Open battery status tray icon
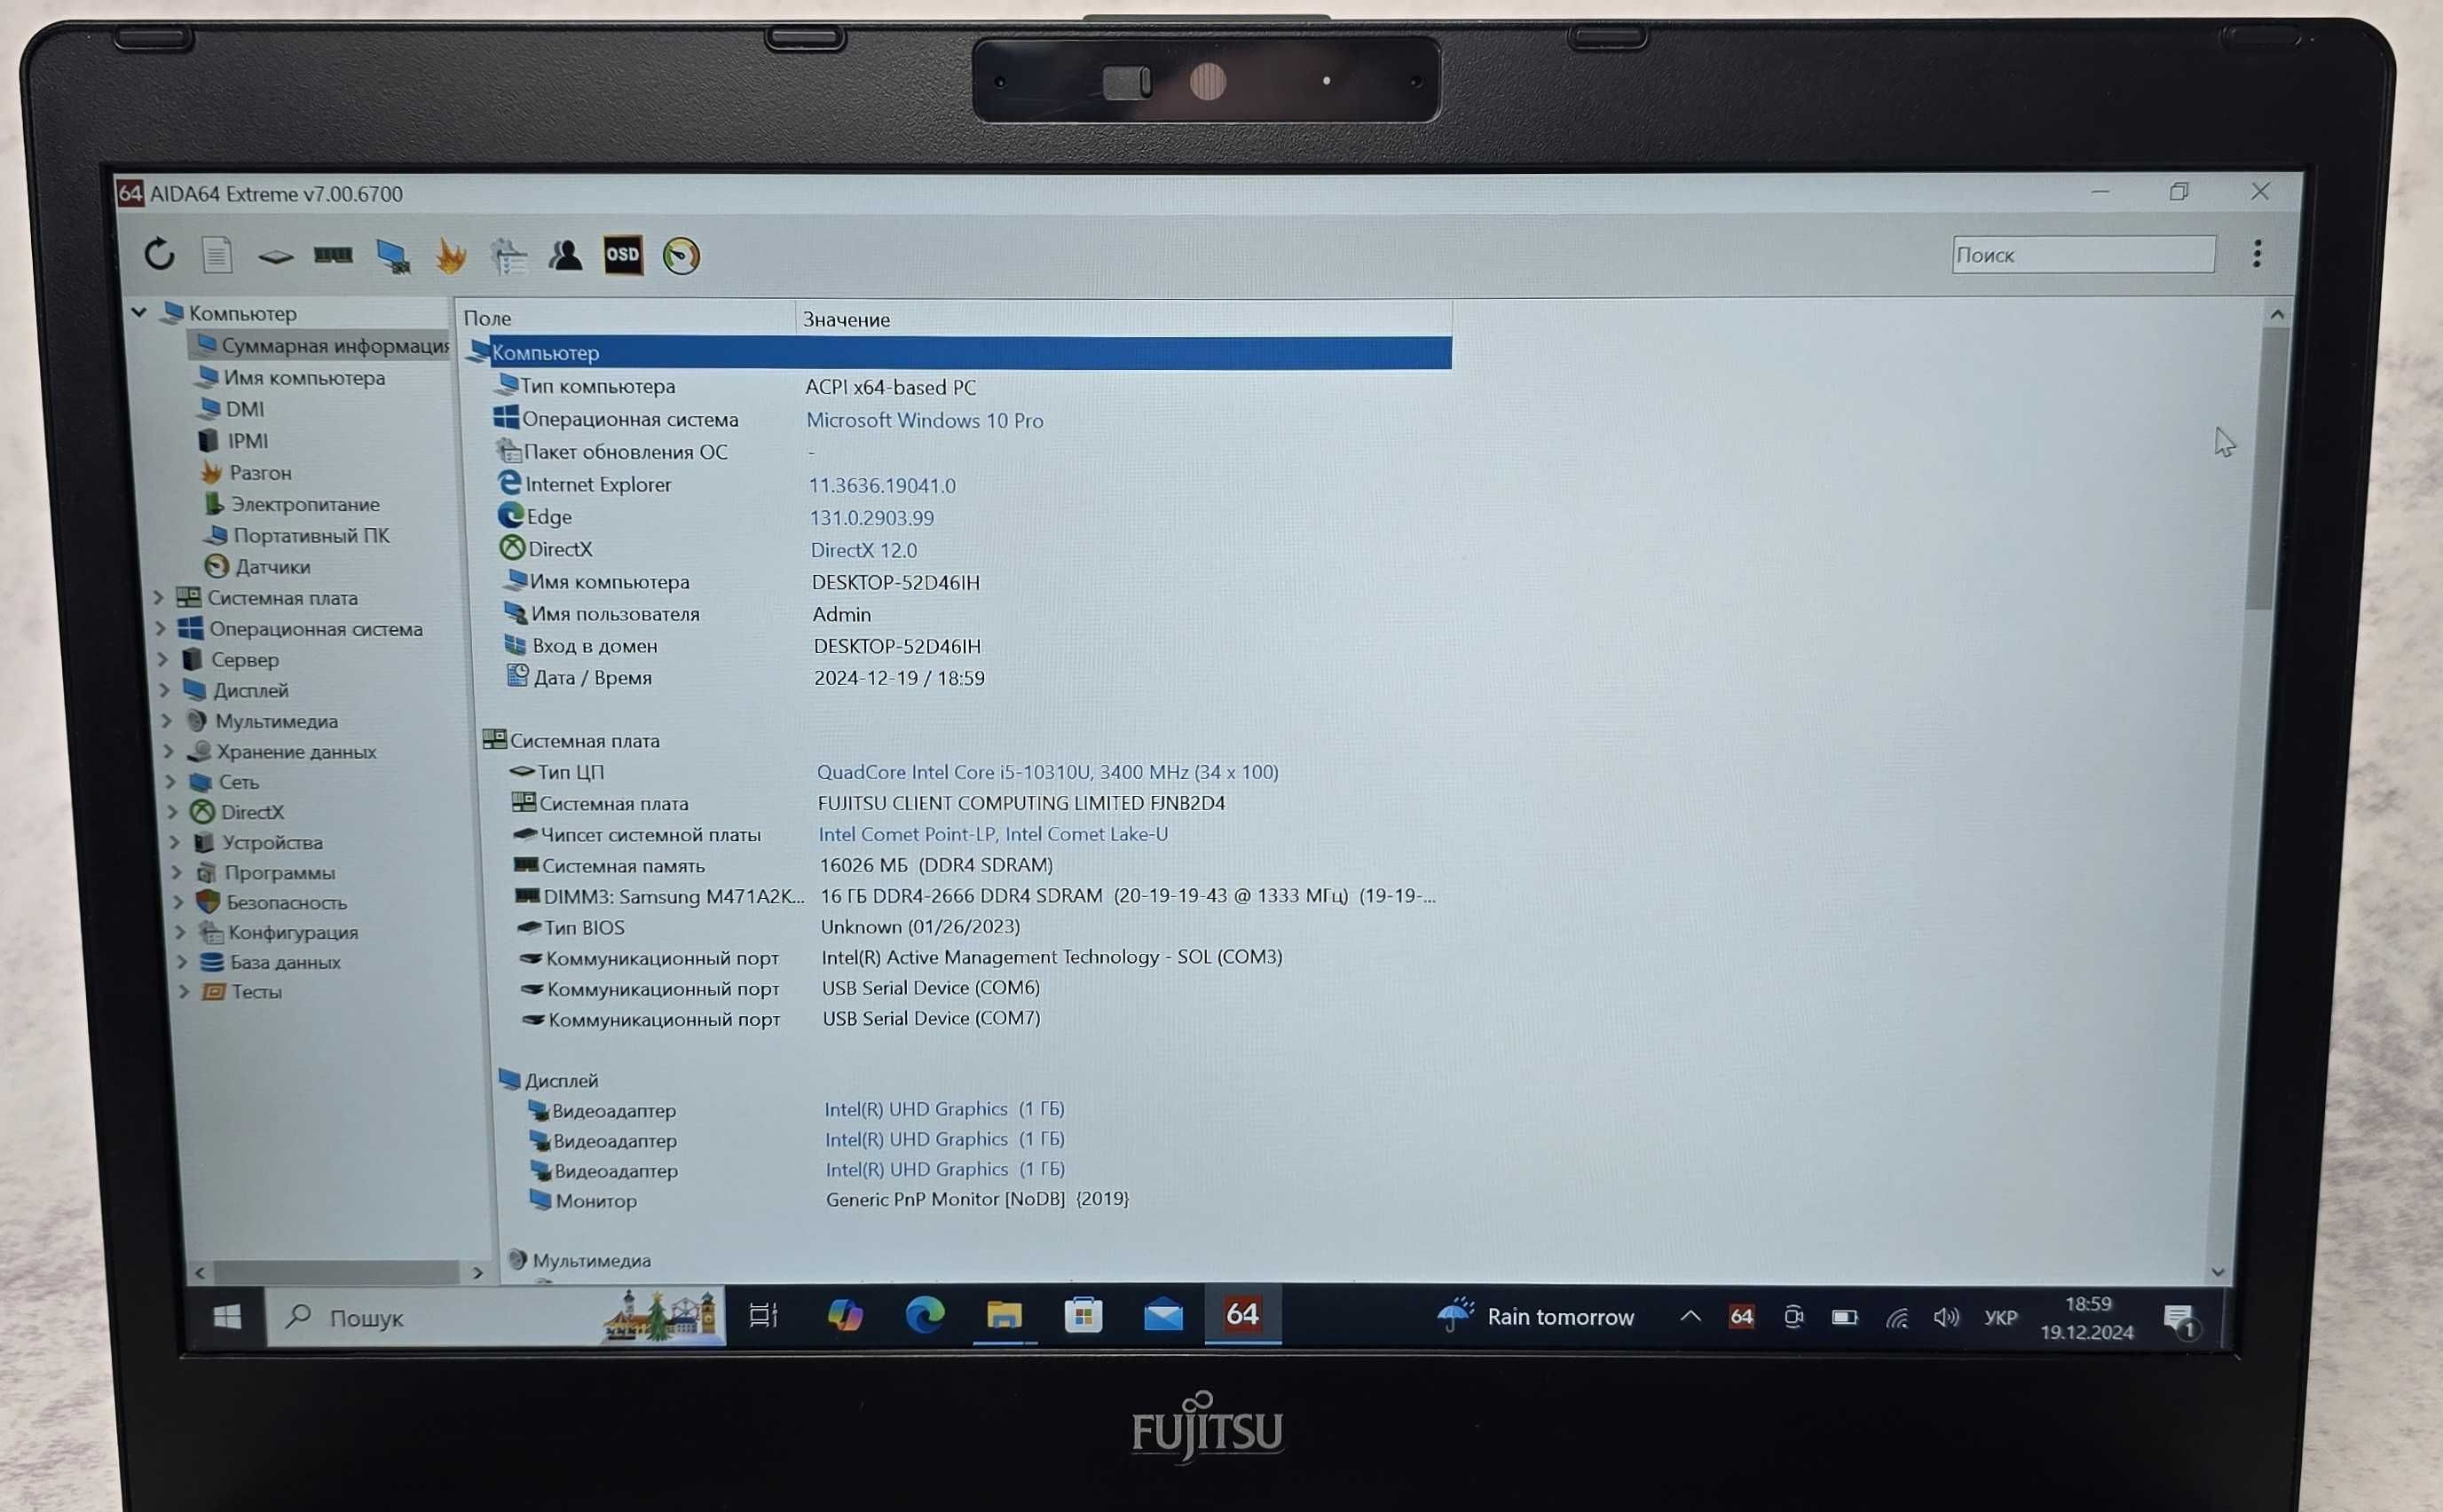 pos(1844,1318)
